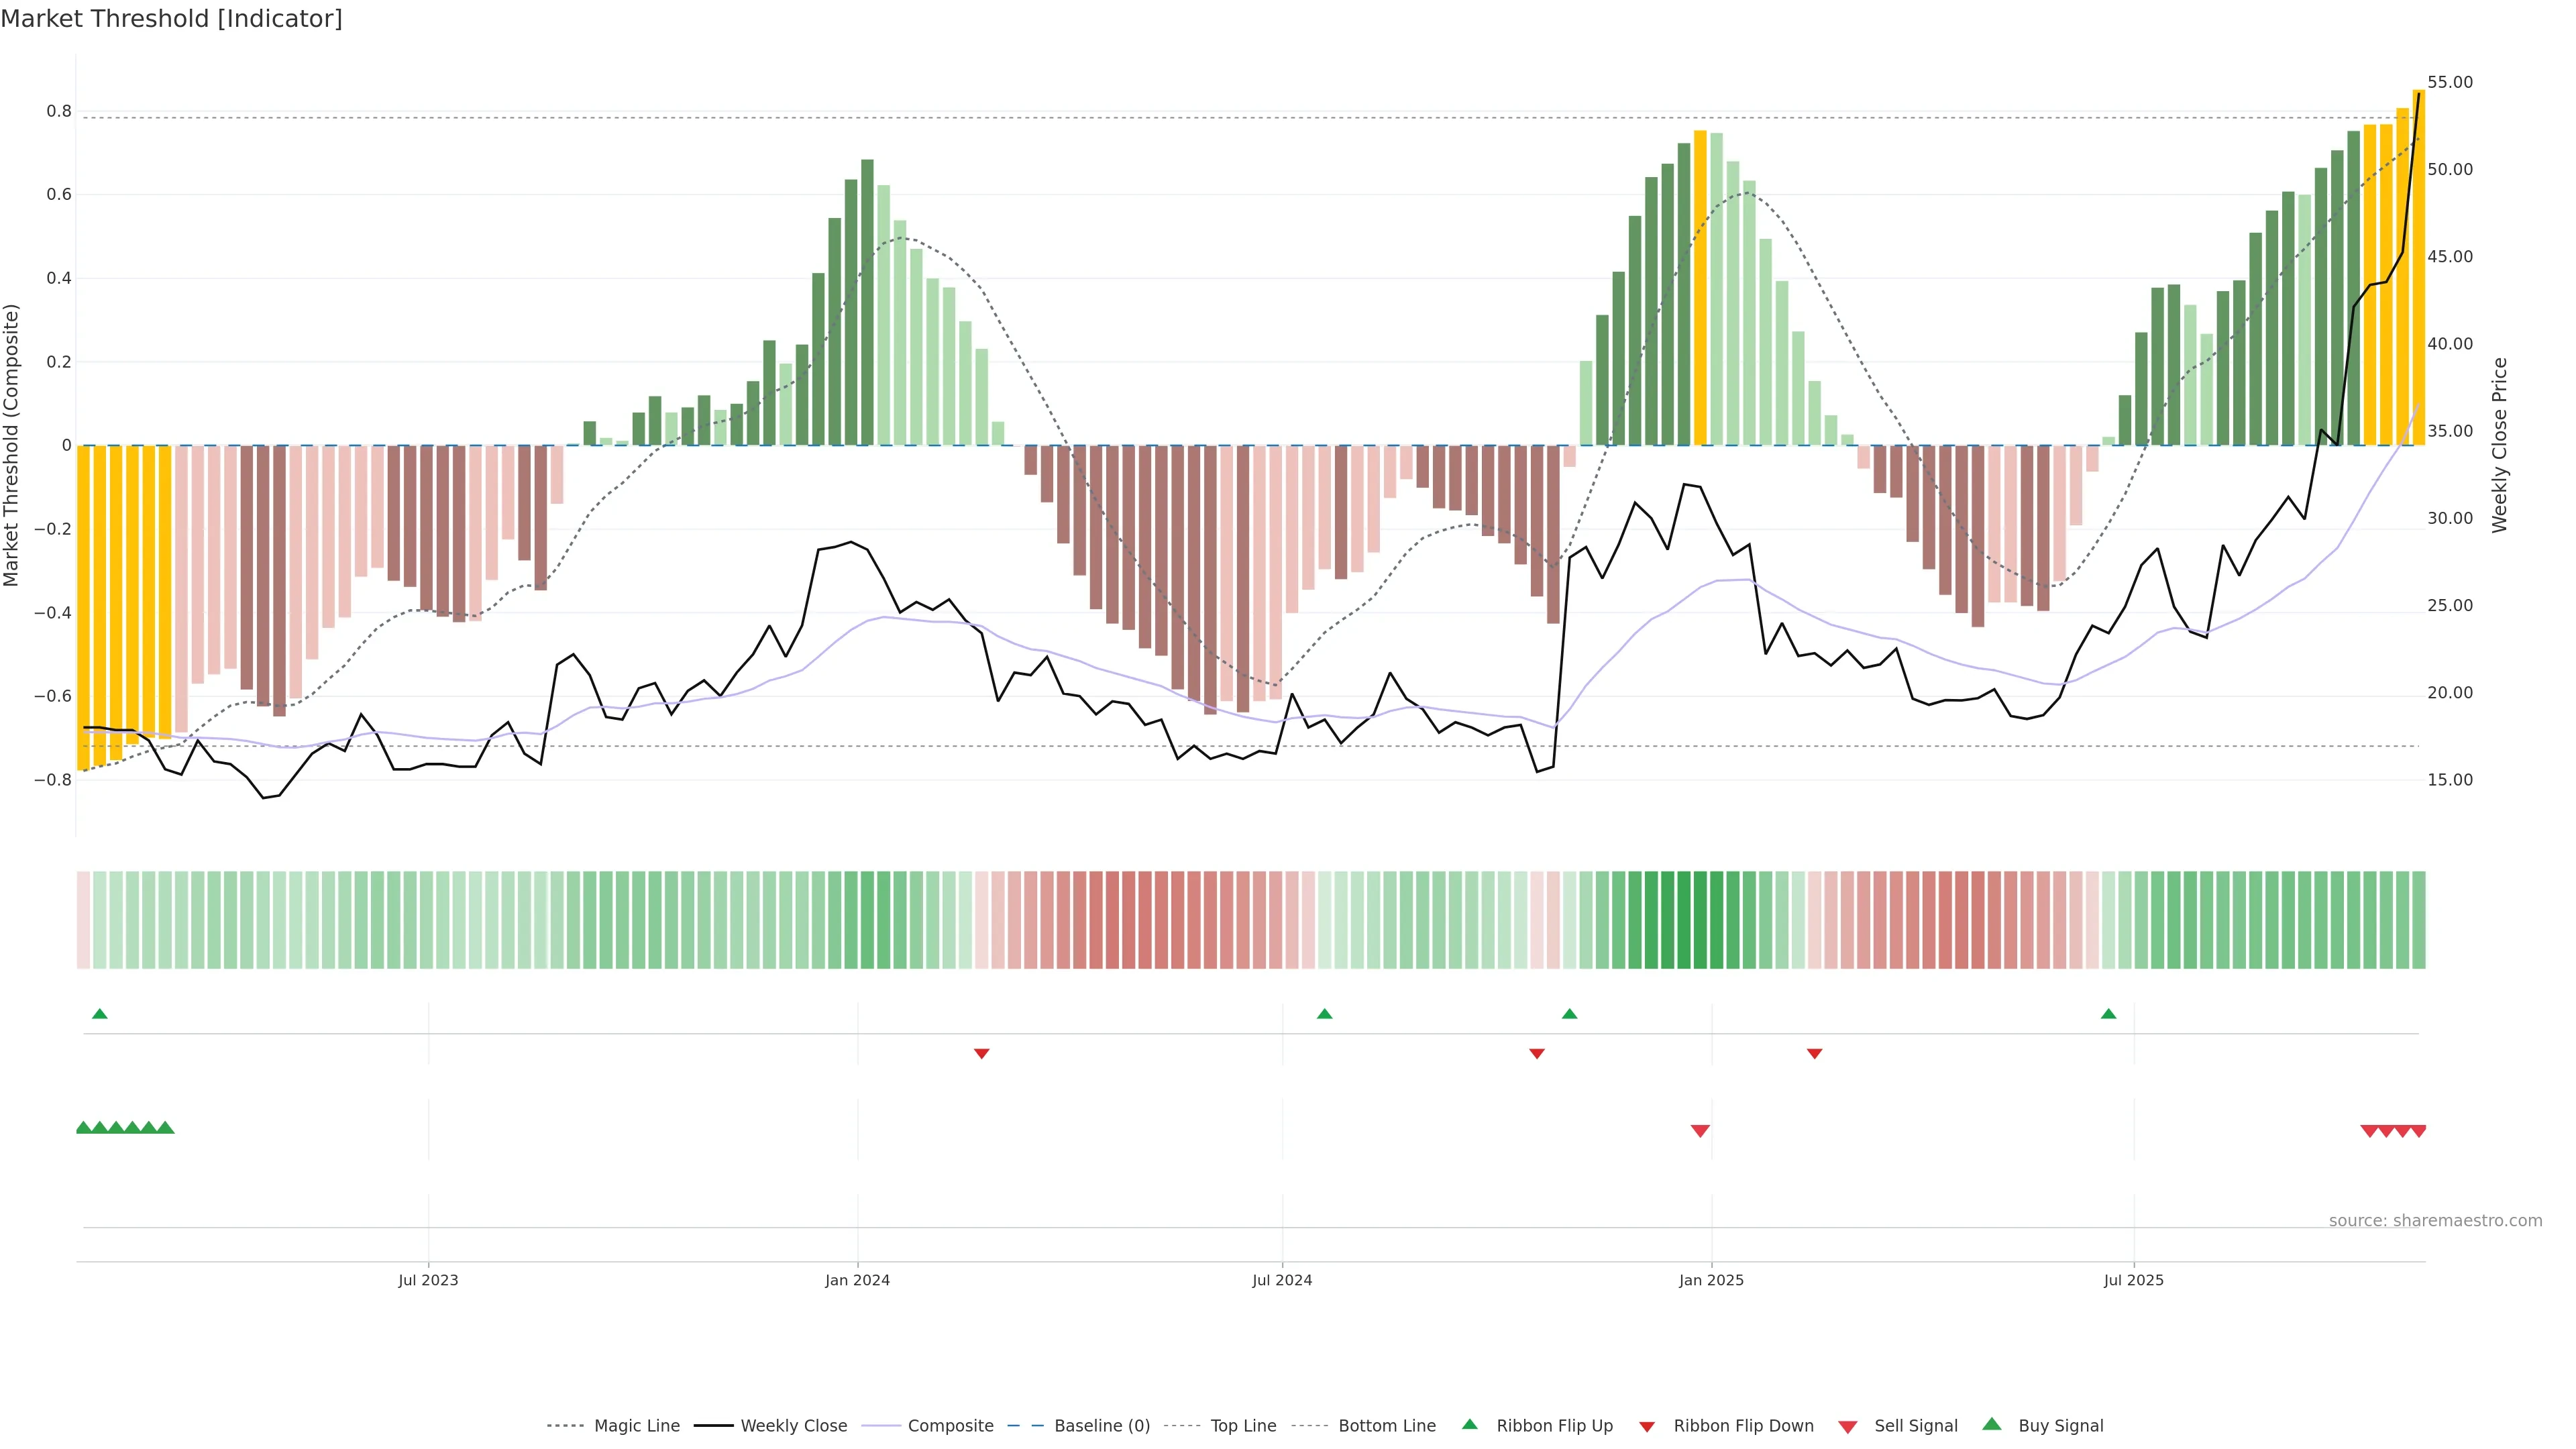Viewport: 2576px width, 1449px height.
Task: Click the Ribbon Flip Up marker just after Jul 2024
Action: tap(1324, 1014)
